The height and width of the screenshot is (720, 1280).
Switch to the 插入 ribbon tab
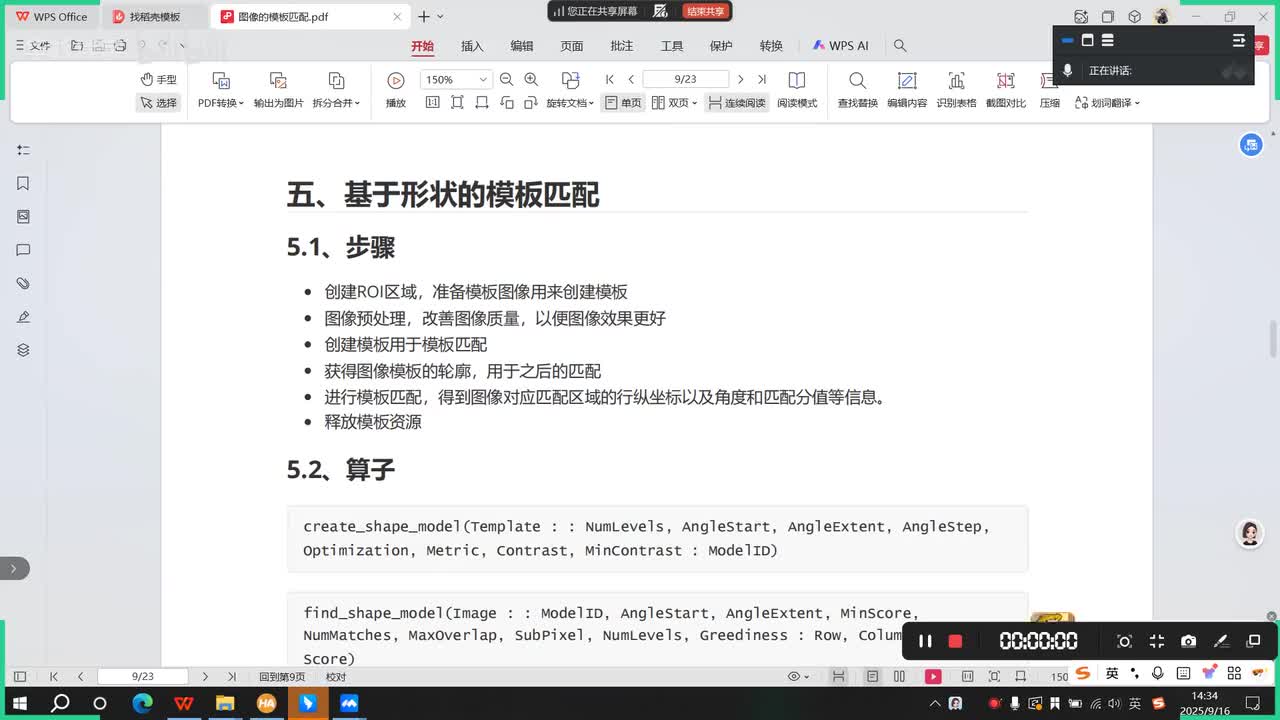(472, 46)
